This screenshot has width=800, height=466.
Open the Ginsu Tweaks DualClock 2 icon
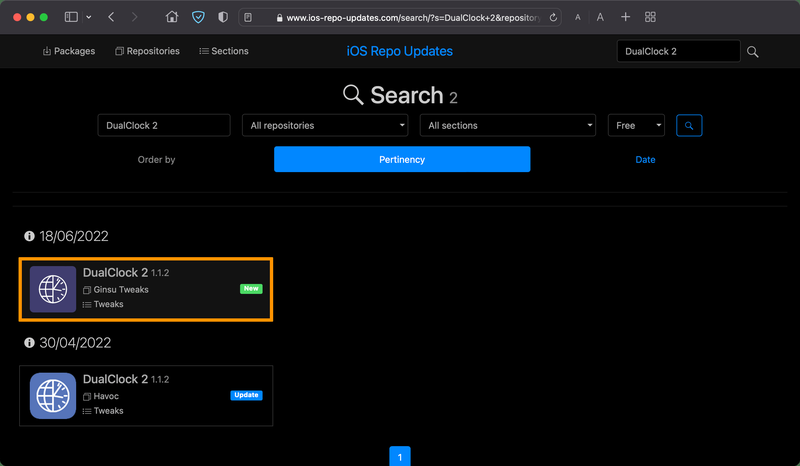pyautogui.click(x=53, y=289)
